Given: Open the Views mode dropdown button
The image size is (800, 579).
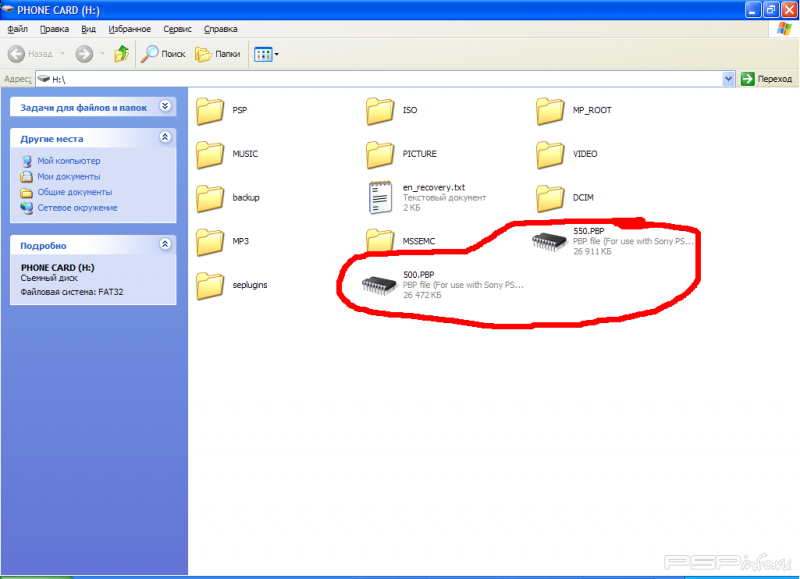Looking at the screenshot, I should coord(265,54).
